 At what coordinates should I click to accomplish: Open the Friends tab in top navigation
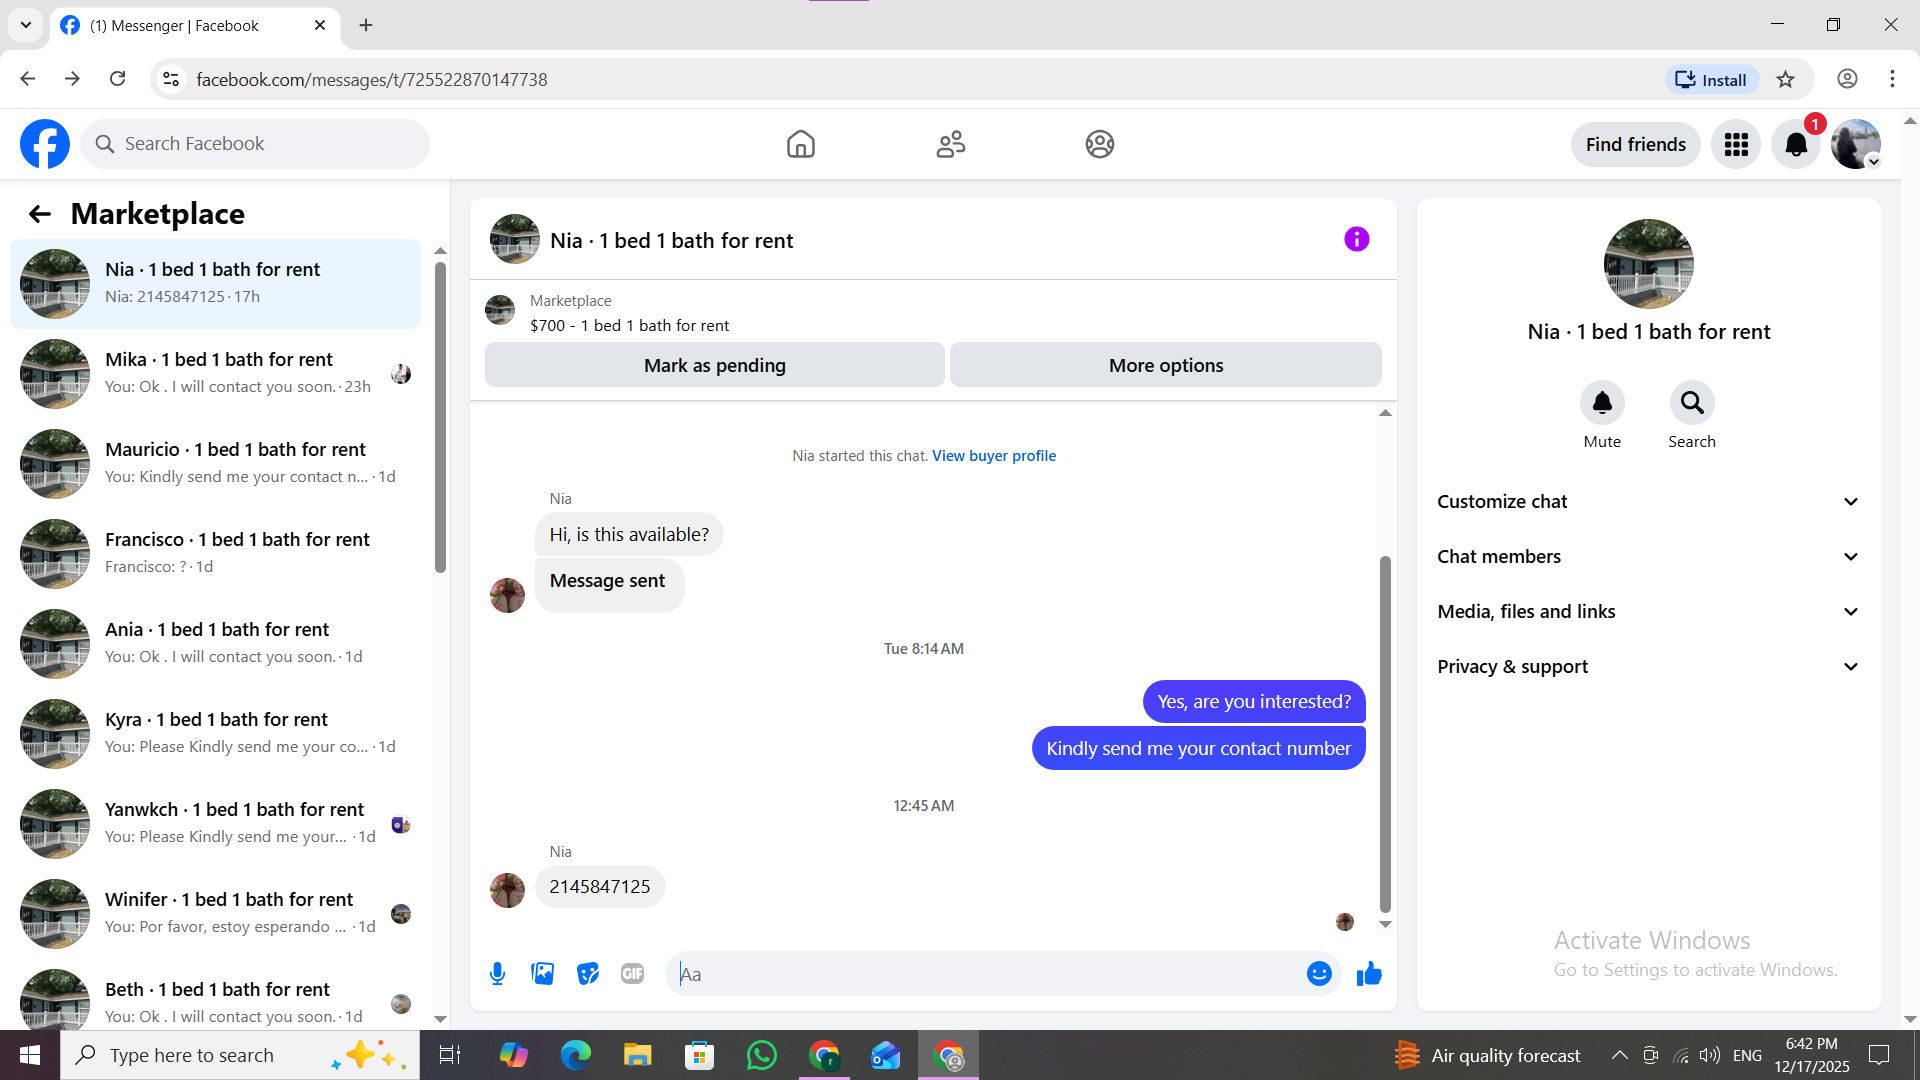click(950, 145)
